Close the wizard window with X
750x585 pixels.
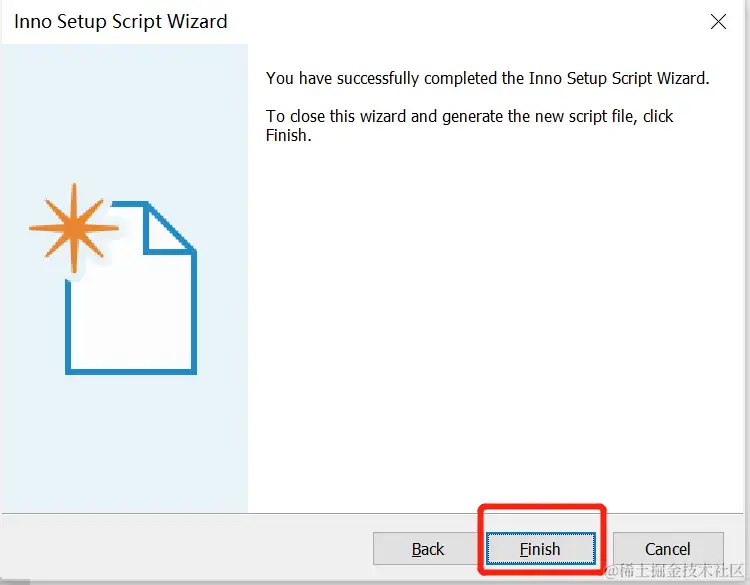point(718,22)
